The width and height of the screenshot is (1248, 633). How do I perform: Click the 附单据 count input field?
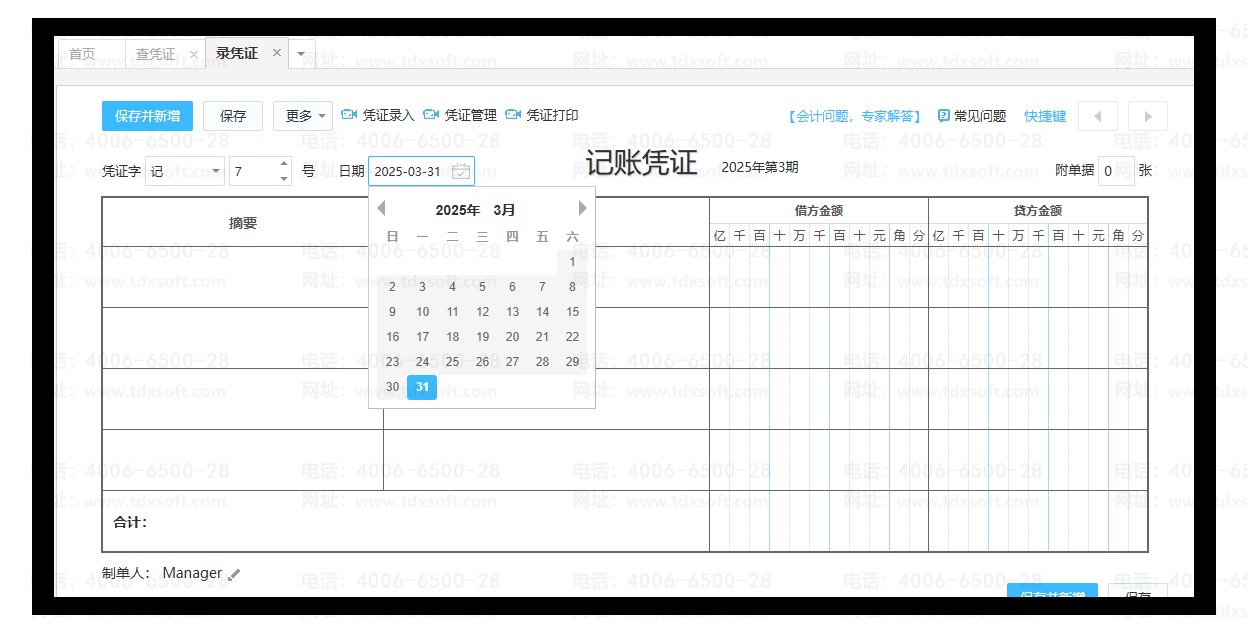1115,171
